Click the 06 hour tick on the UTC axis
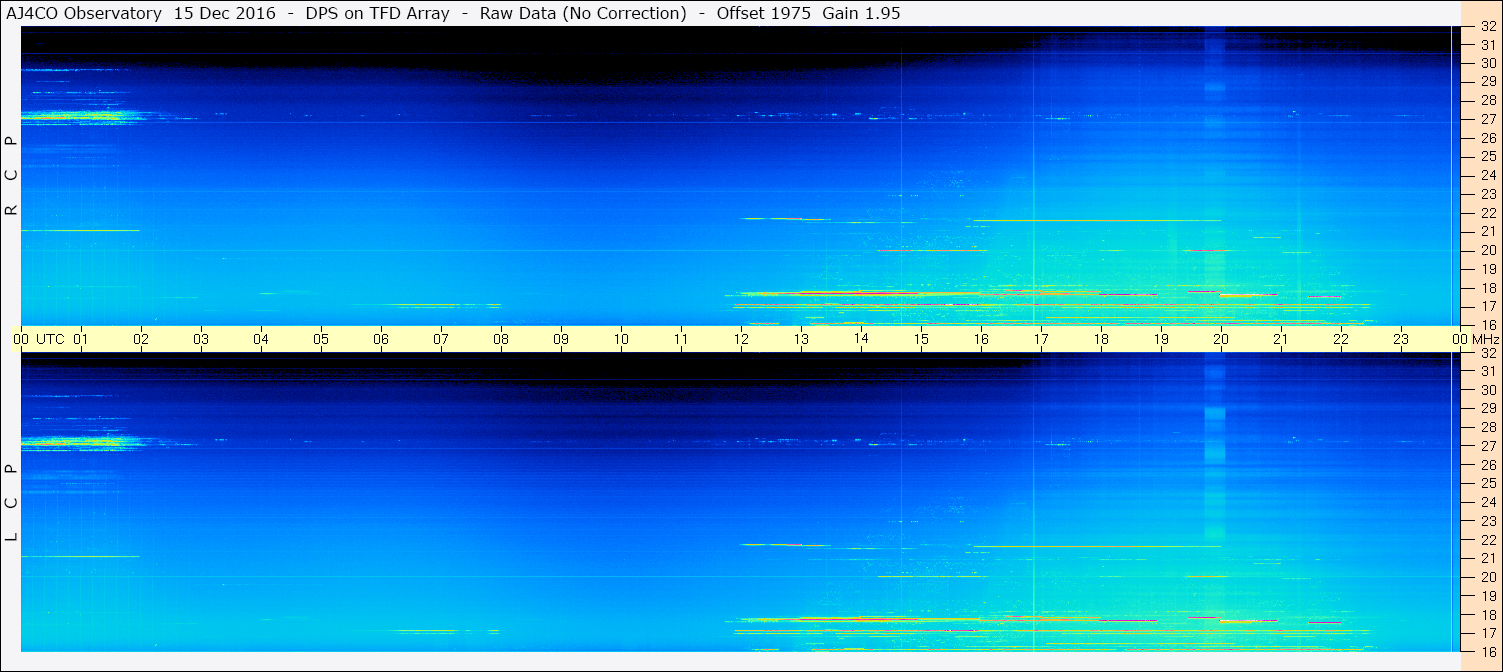 click(381, 339)
